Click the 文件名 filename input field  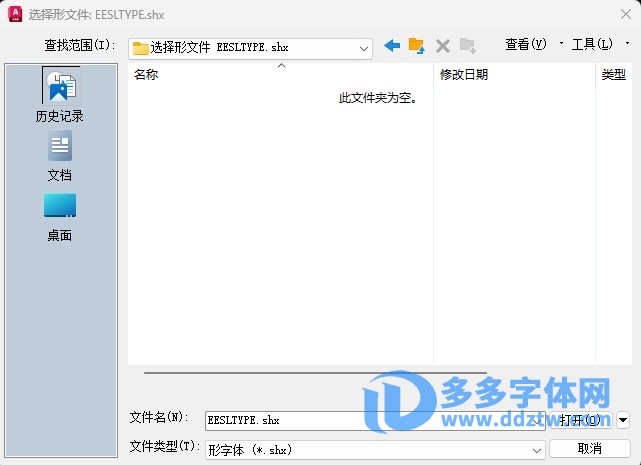pyautogui.click(x=280, y=421)
